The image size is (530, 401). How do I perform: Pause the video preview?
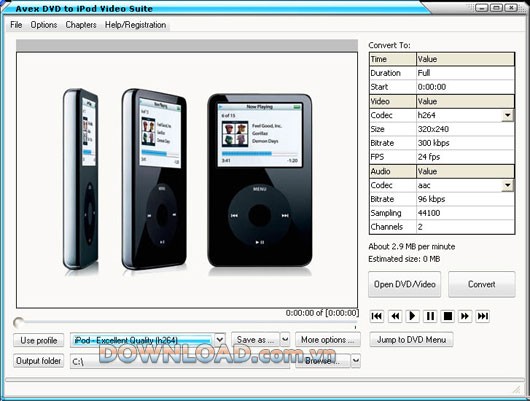pos(430,316)
